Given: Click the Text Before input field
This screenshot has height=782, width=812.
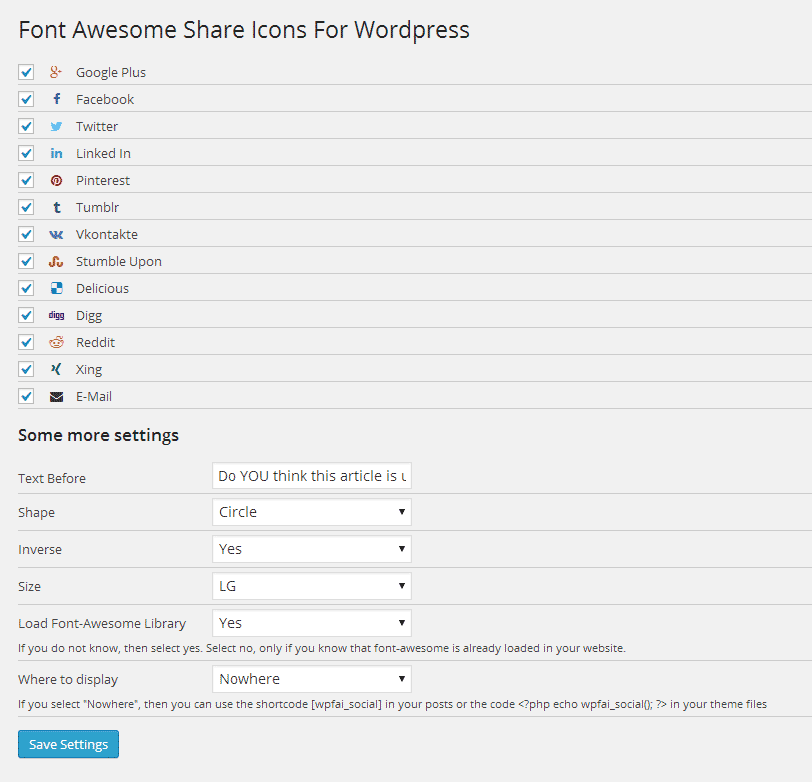Looking at the screenshot, I should tap(311, 476).
